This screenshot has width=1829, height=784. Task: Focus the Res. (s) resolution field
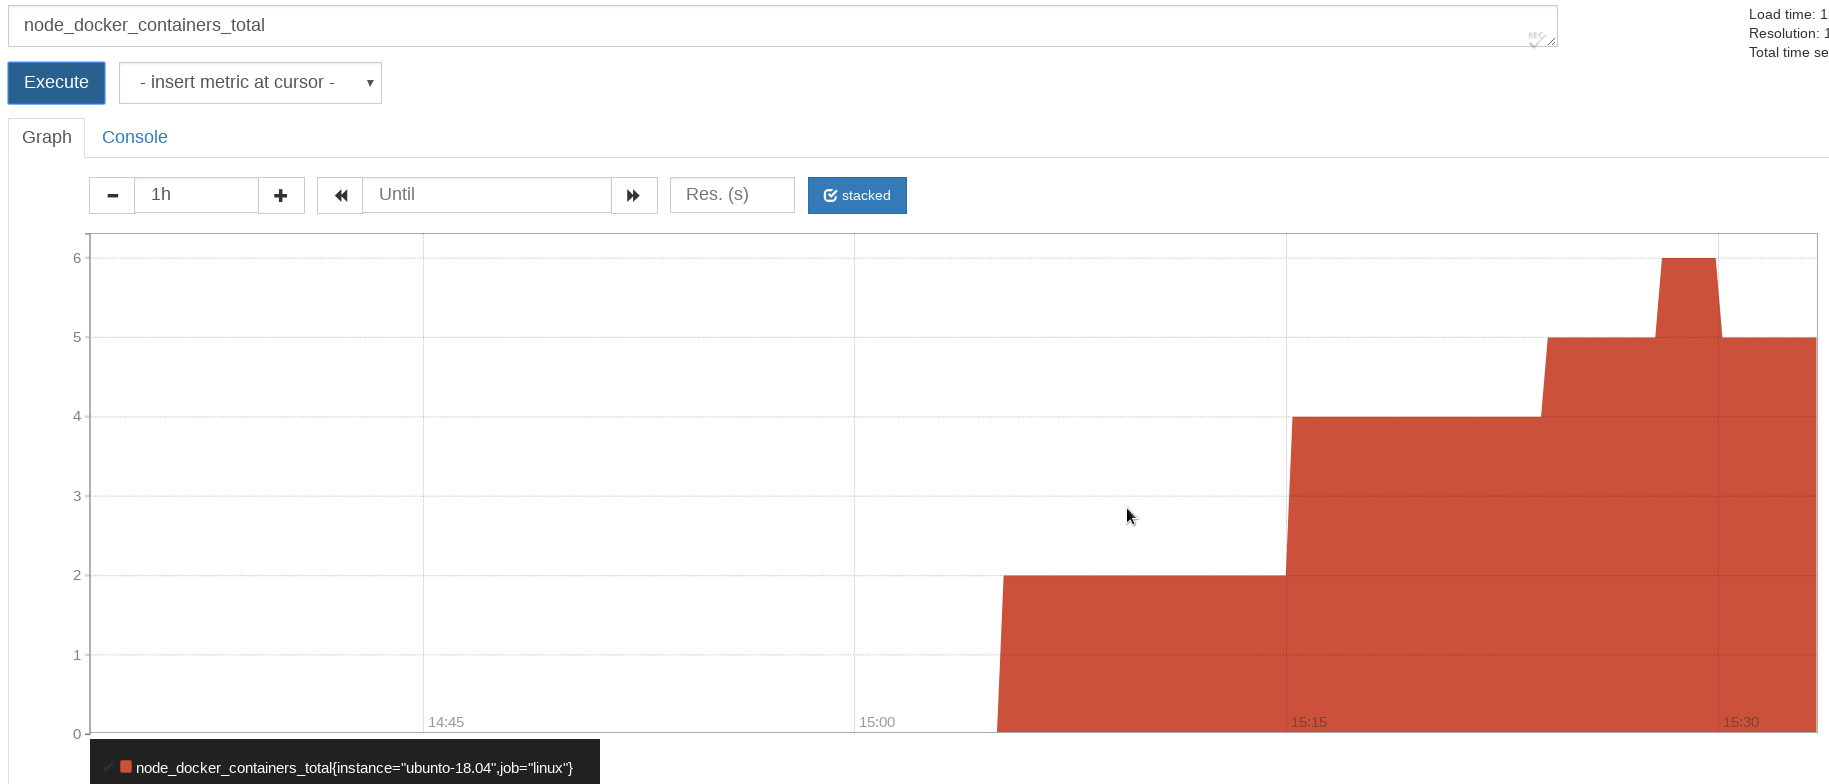[731, 195]
